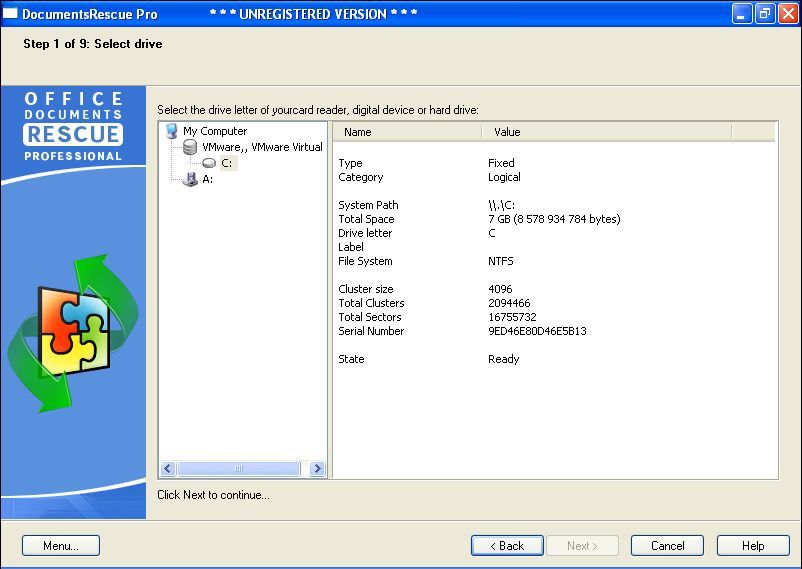Image resolution: width=802 pixels, height=569 pixels.
Task: Click the Value column header
Action: [607, 132]
